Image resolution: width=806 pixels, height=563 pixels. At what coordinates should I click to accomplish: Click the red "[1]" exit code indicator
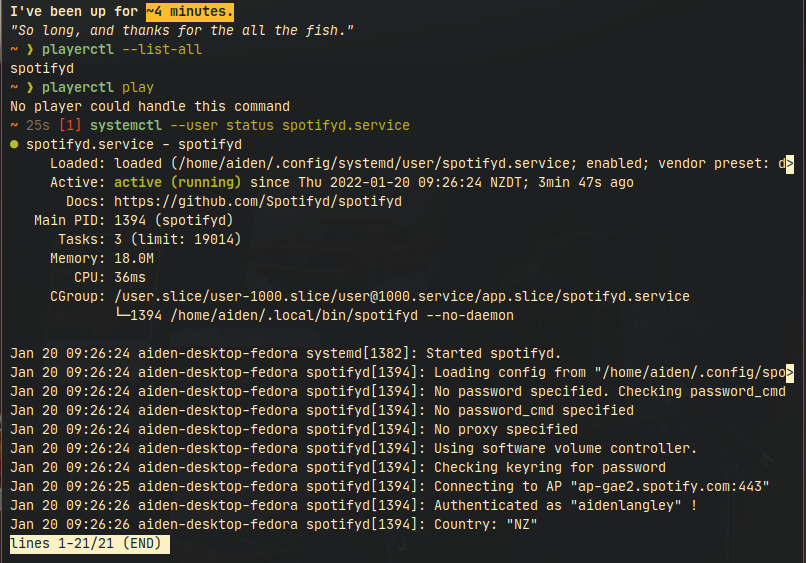coord(70,125)
